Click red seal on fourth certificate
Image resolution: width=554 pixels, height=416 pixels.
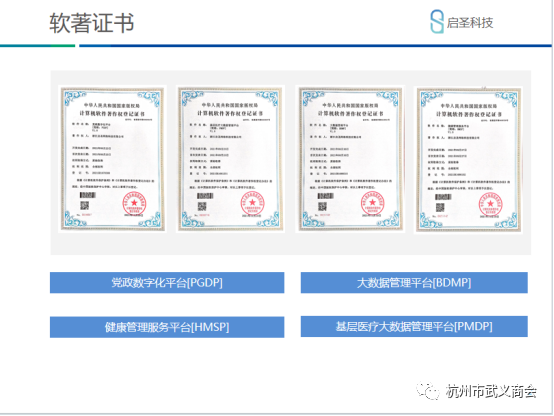[x=491, y=204]
